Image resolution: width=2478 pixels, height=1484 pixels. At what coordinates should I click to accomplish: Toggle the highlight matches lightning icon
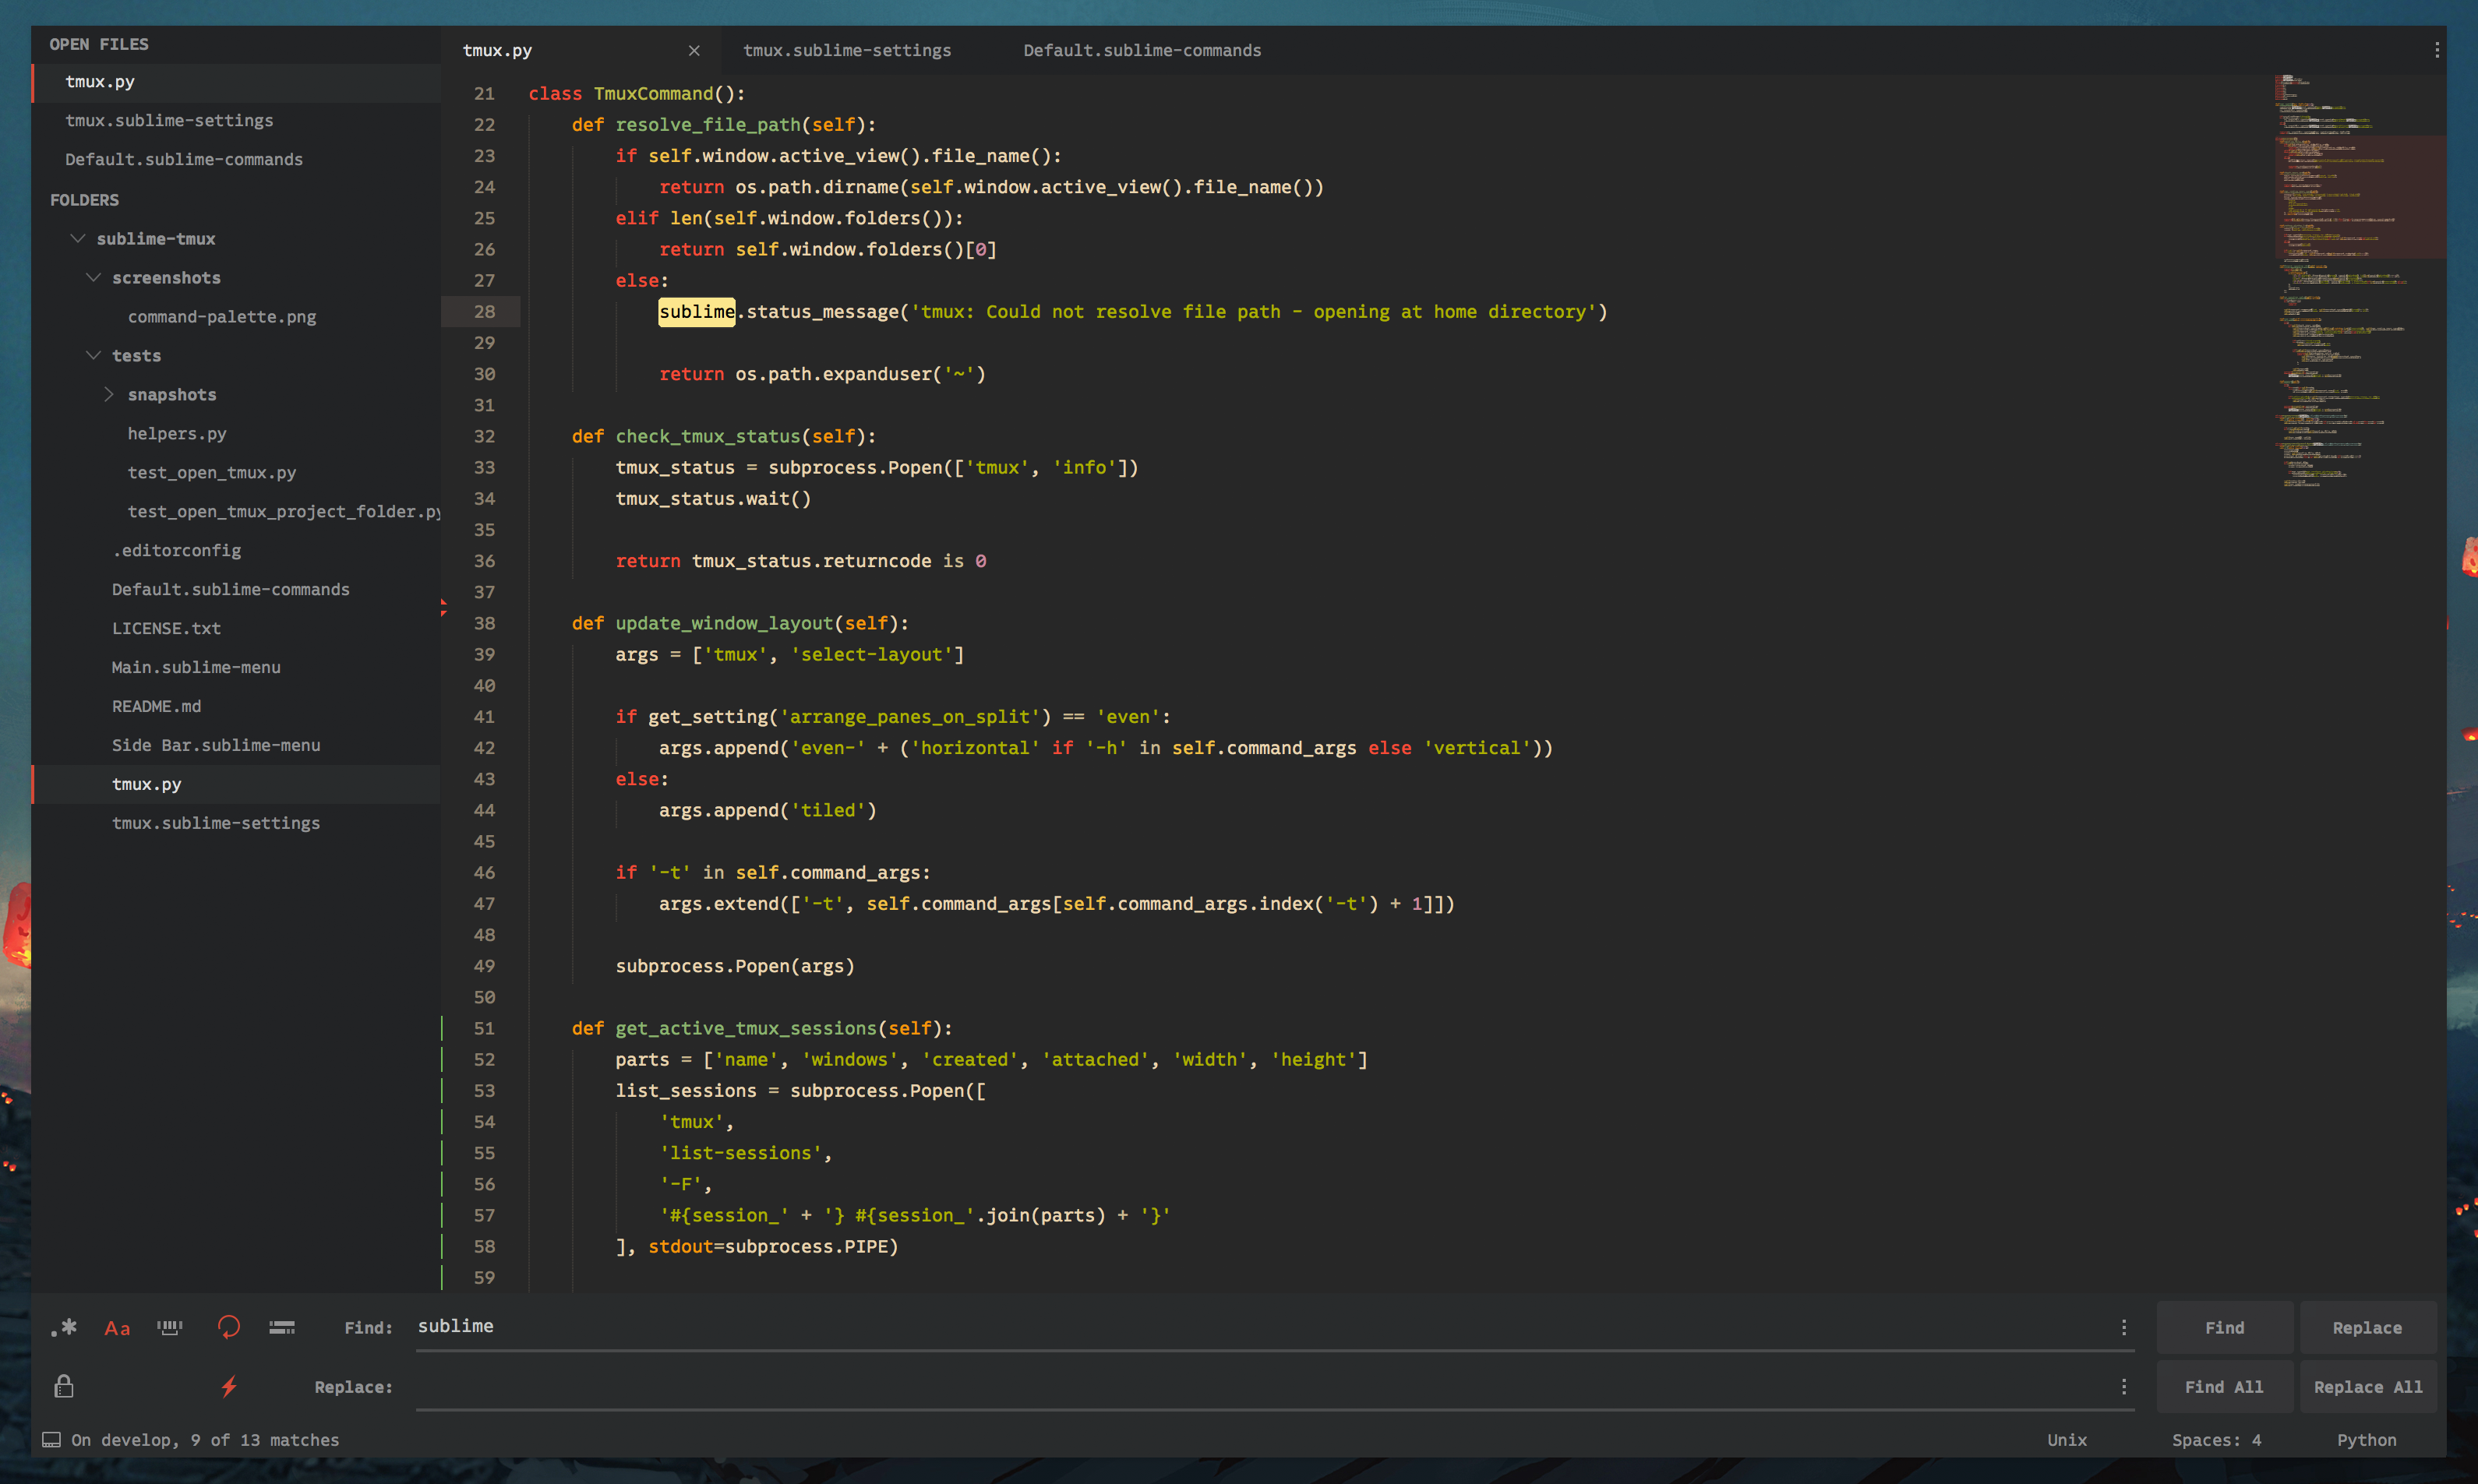click(228, 1386)
